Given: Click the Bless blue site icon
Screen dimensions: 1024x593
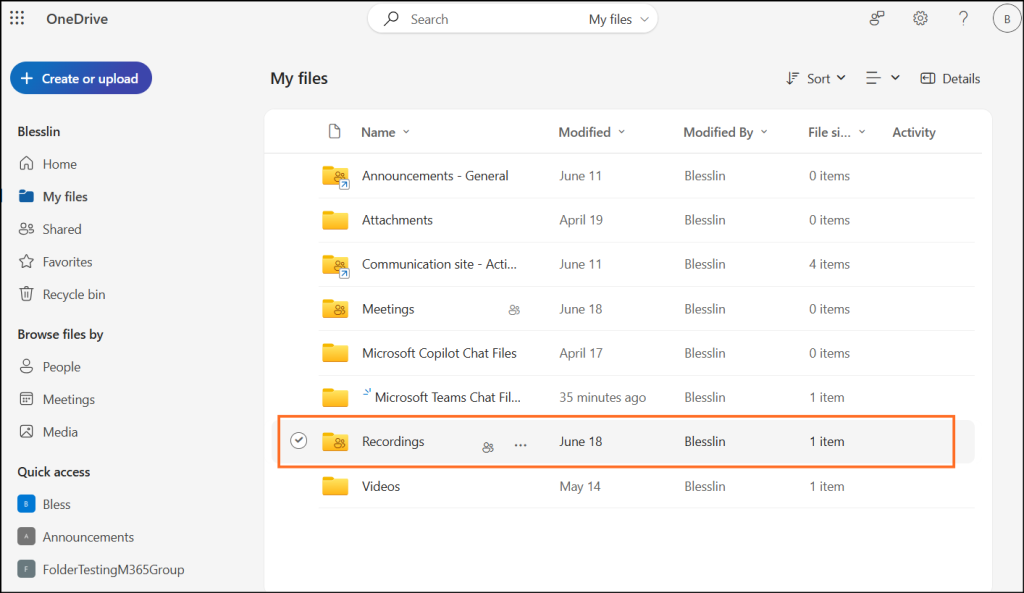Looking at the screenshot, I should [x=26, y=504].
